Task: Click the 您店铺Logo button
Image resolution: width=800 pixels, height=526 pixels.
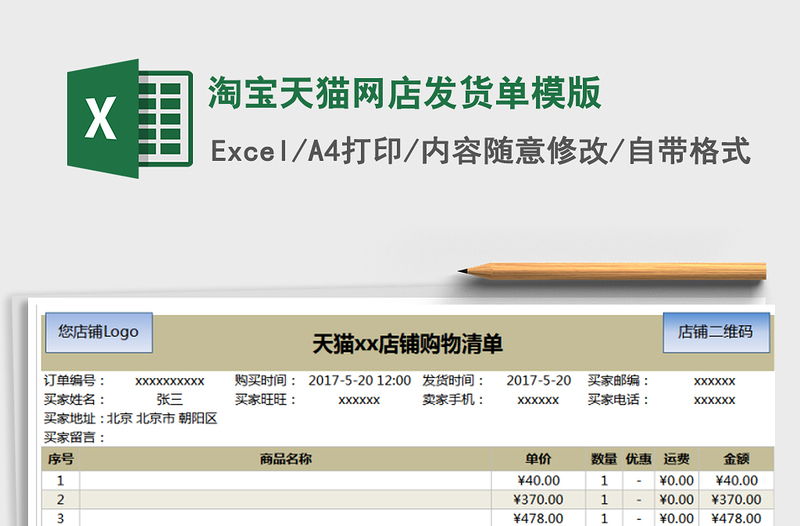Action: (x=99, y=333)
